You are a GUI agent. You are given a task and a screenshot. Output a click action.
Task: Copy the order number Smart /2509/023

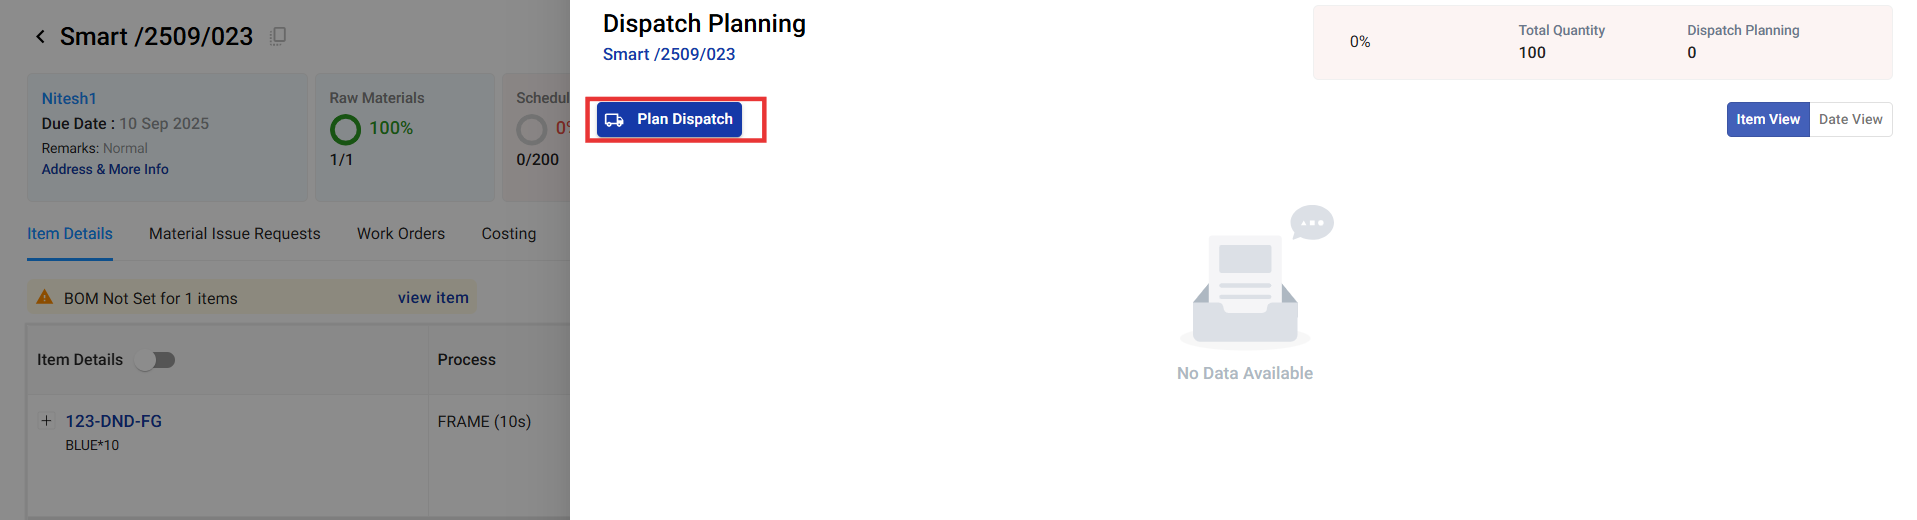click(x=278, y=36)
